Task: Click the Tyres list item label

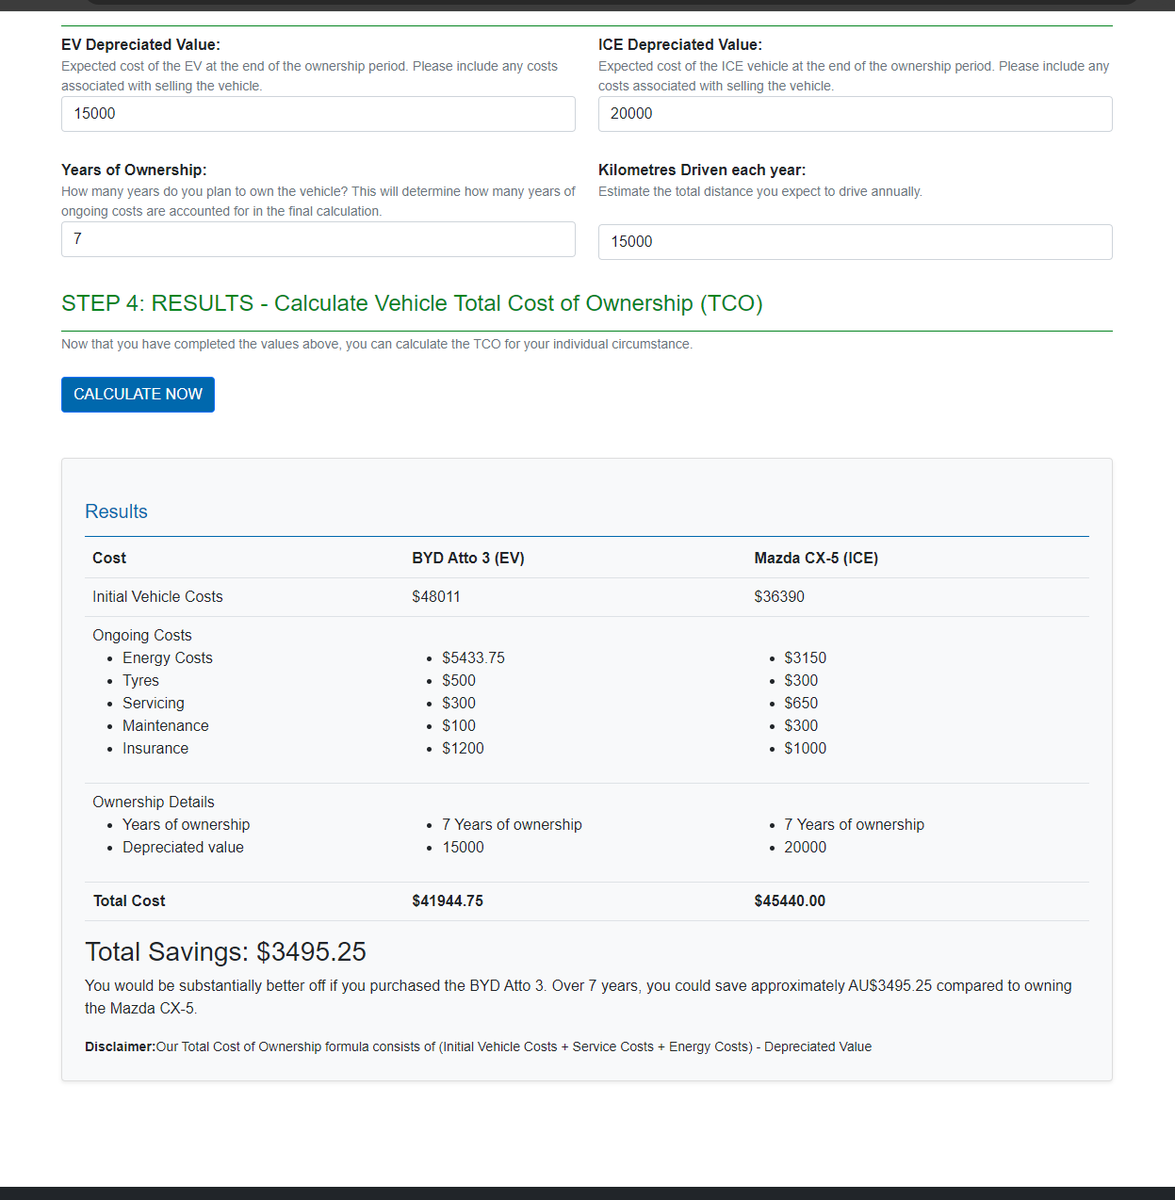Action: pyautogui.click(x=141, y=680)
